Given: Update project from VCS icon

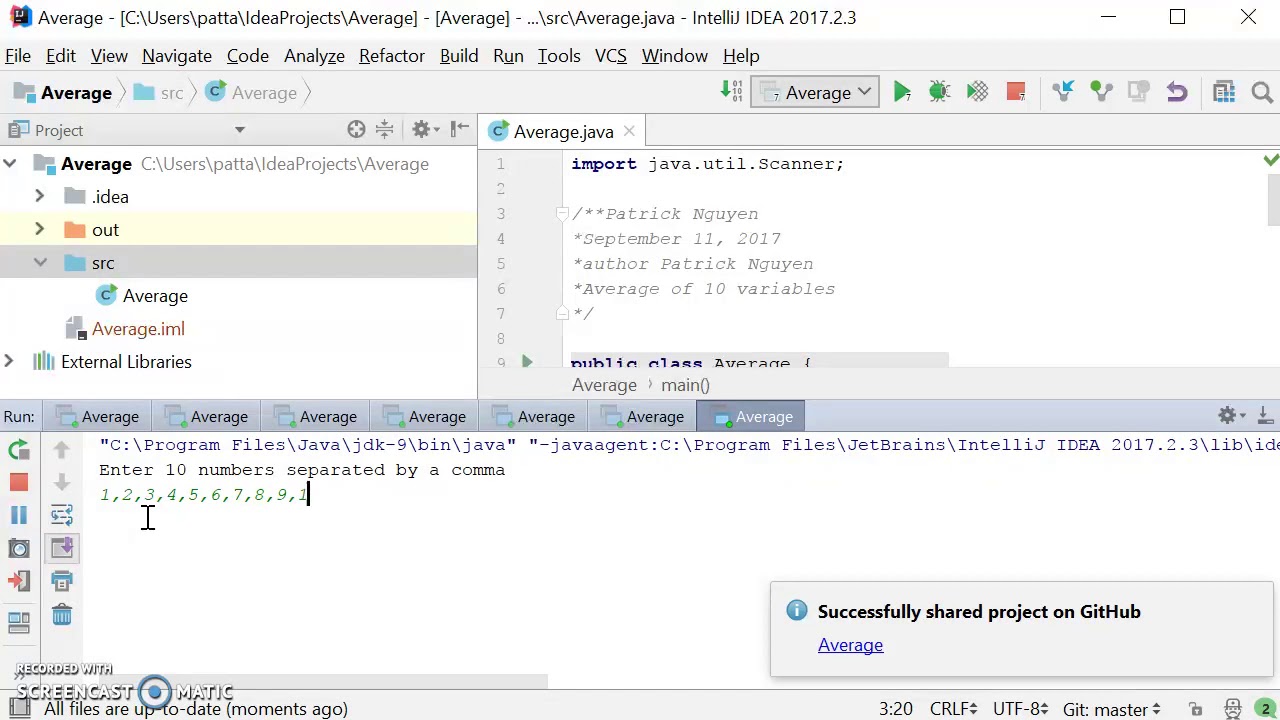Looking at the screenshot, I should pos(1063,93).
